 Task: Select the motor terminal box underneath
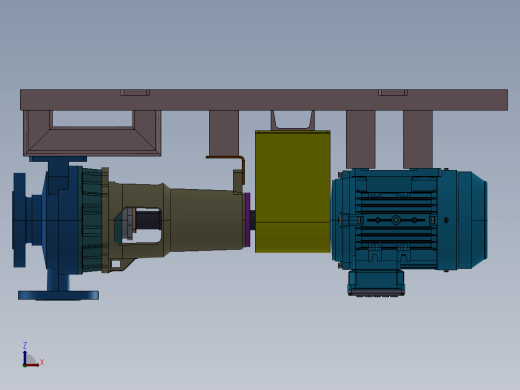pyautogui.click(x=376, y=283)
